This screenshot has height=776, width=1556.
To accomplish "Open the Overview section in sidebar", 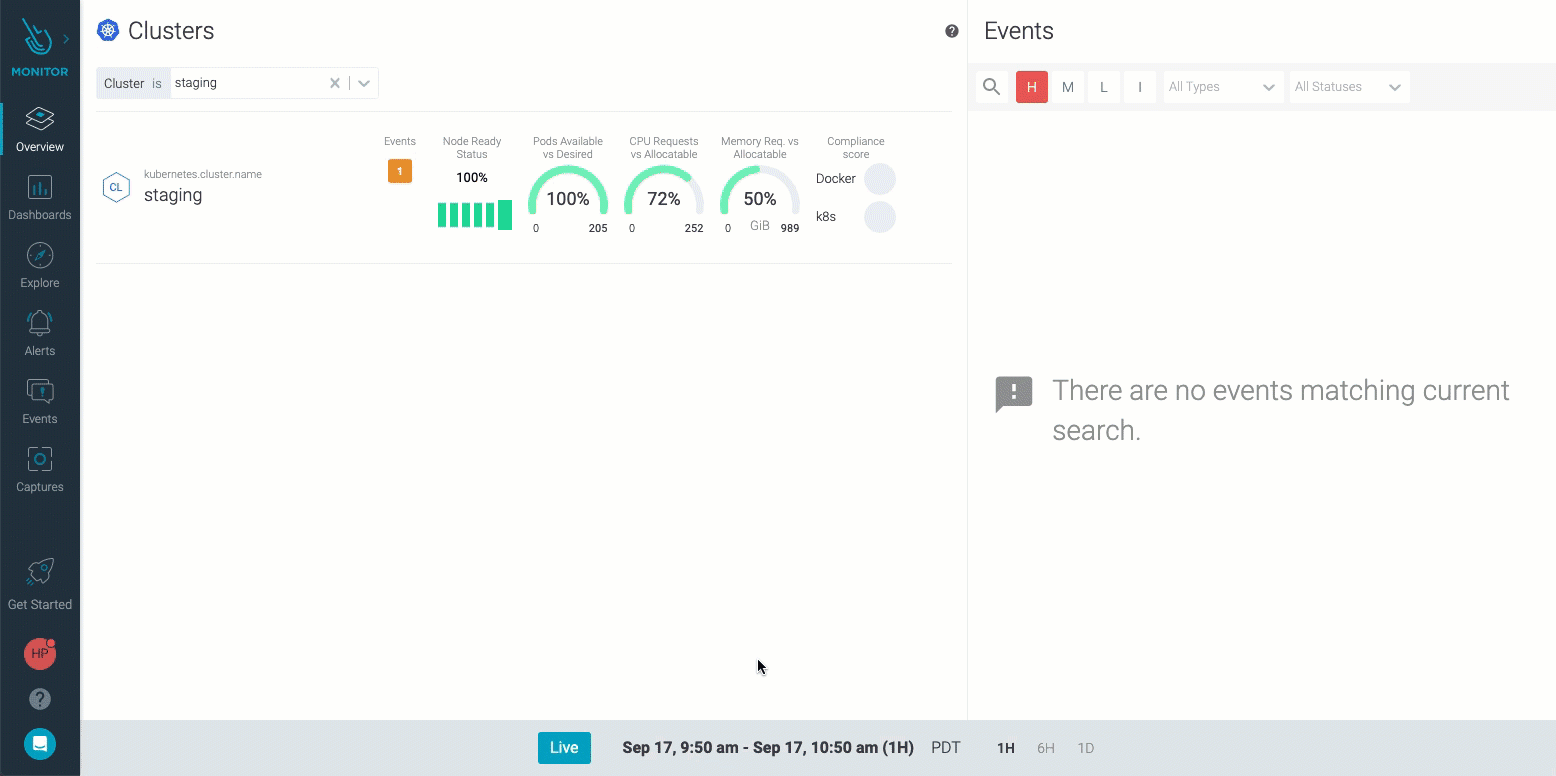I will click(x=40, y=130).
